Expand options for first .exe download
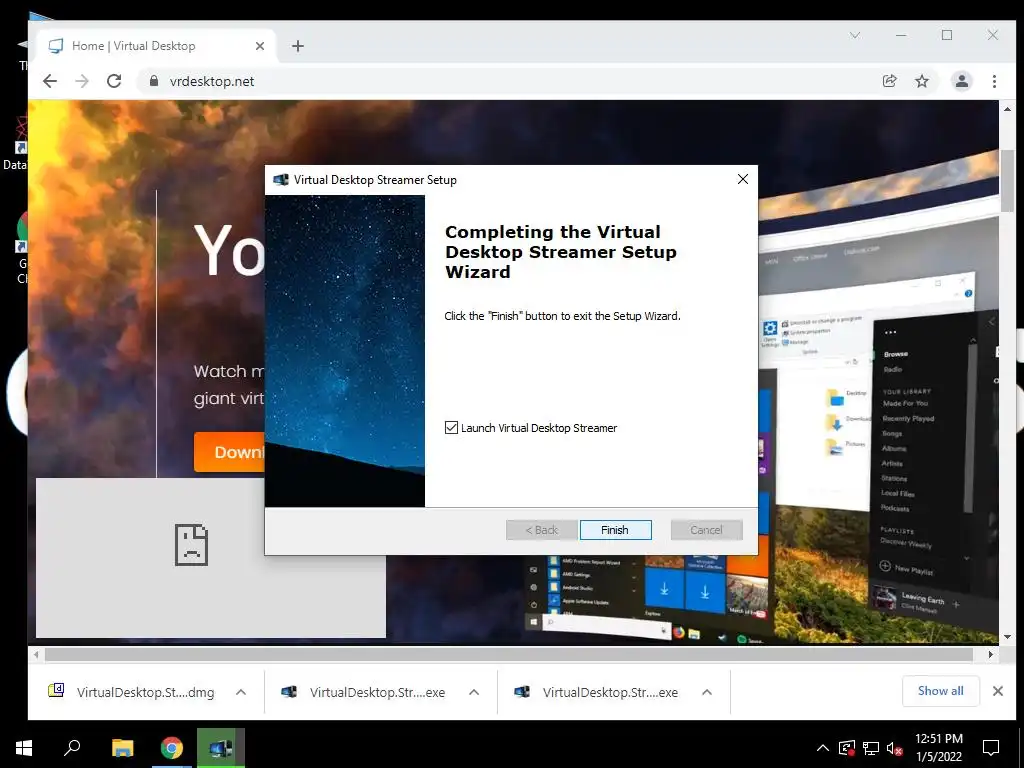 [474, 692]
